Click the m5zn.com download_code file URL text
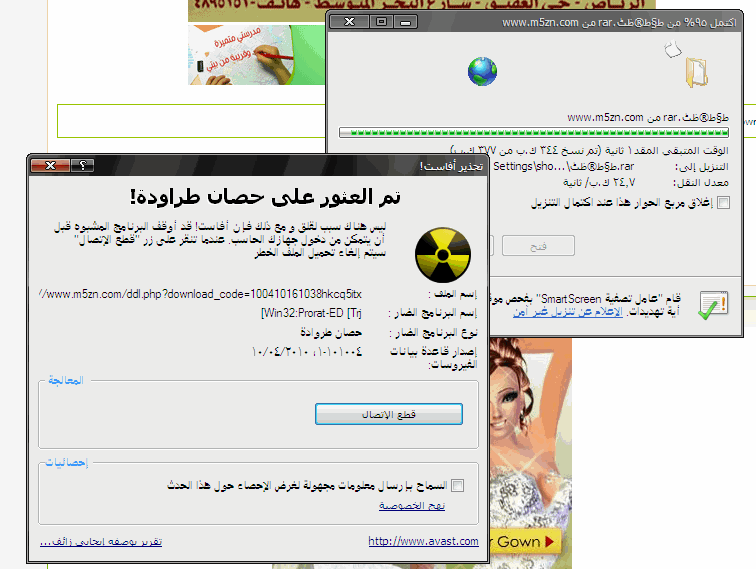The width and height of the screenshot is (756, 569). (200, 294)
